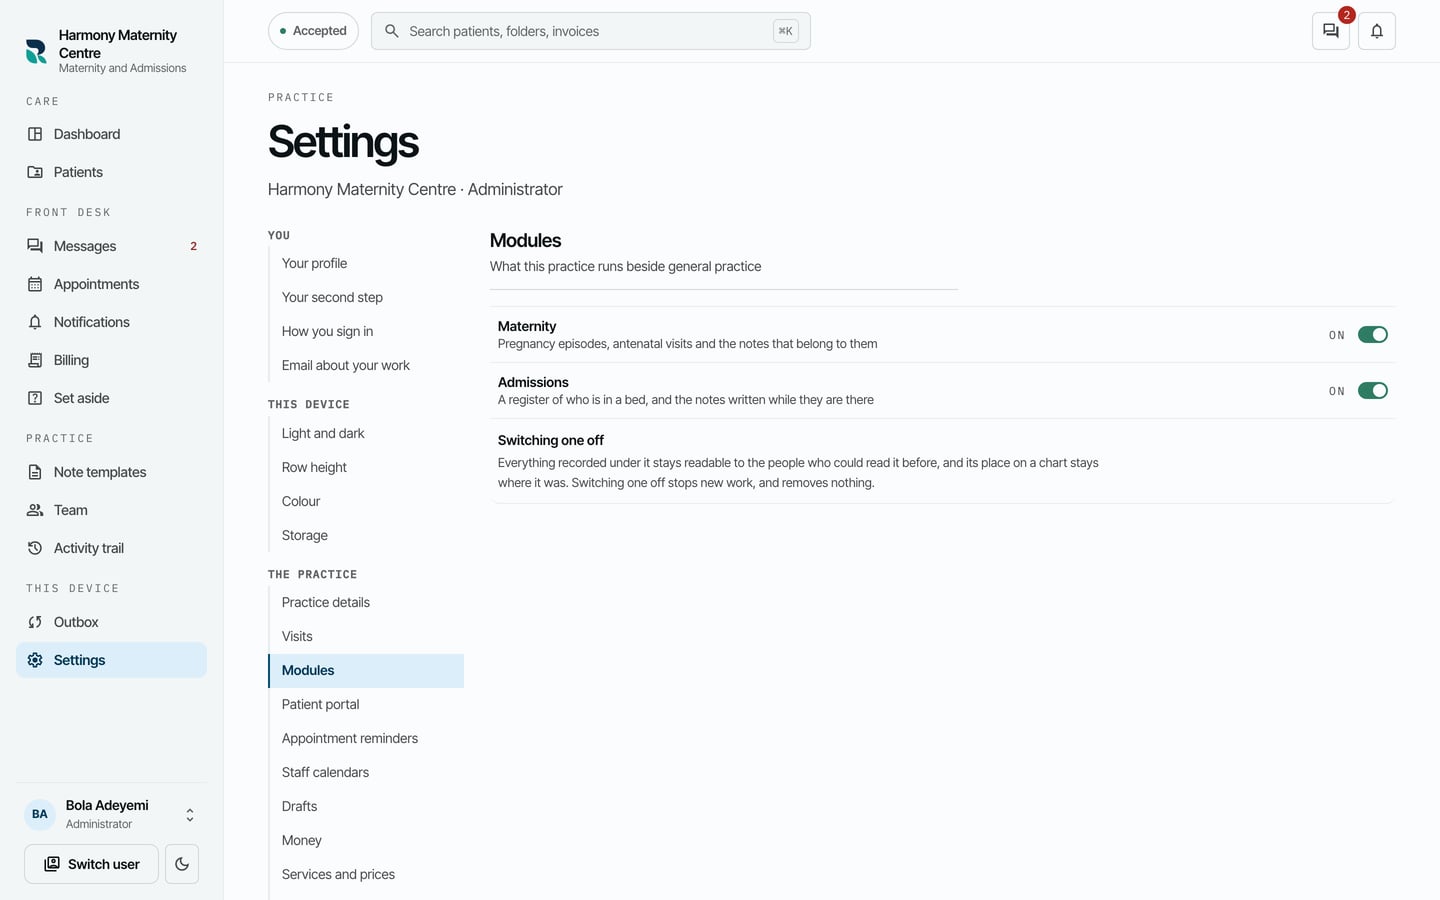Select Staff calendars in settings list
Screen dimensions: 1440x900
(x=366, y=773)
